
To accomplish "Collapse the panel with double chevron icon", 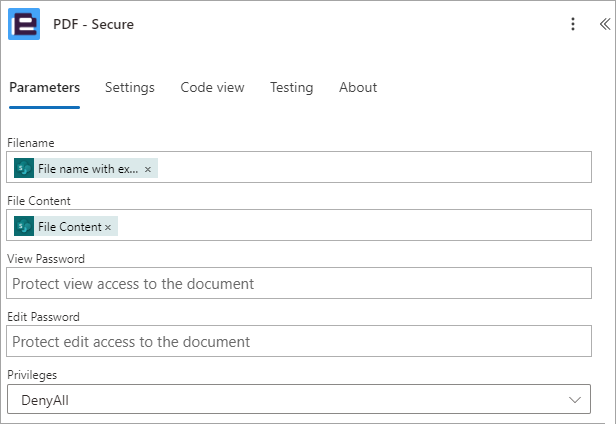I will pyautogui.click(x=605, y=24).
